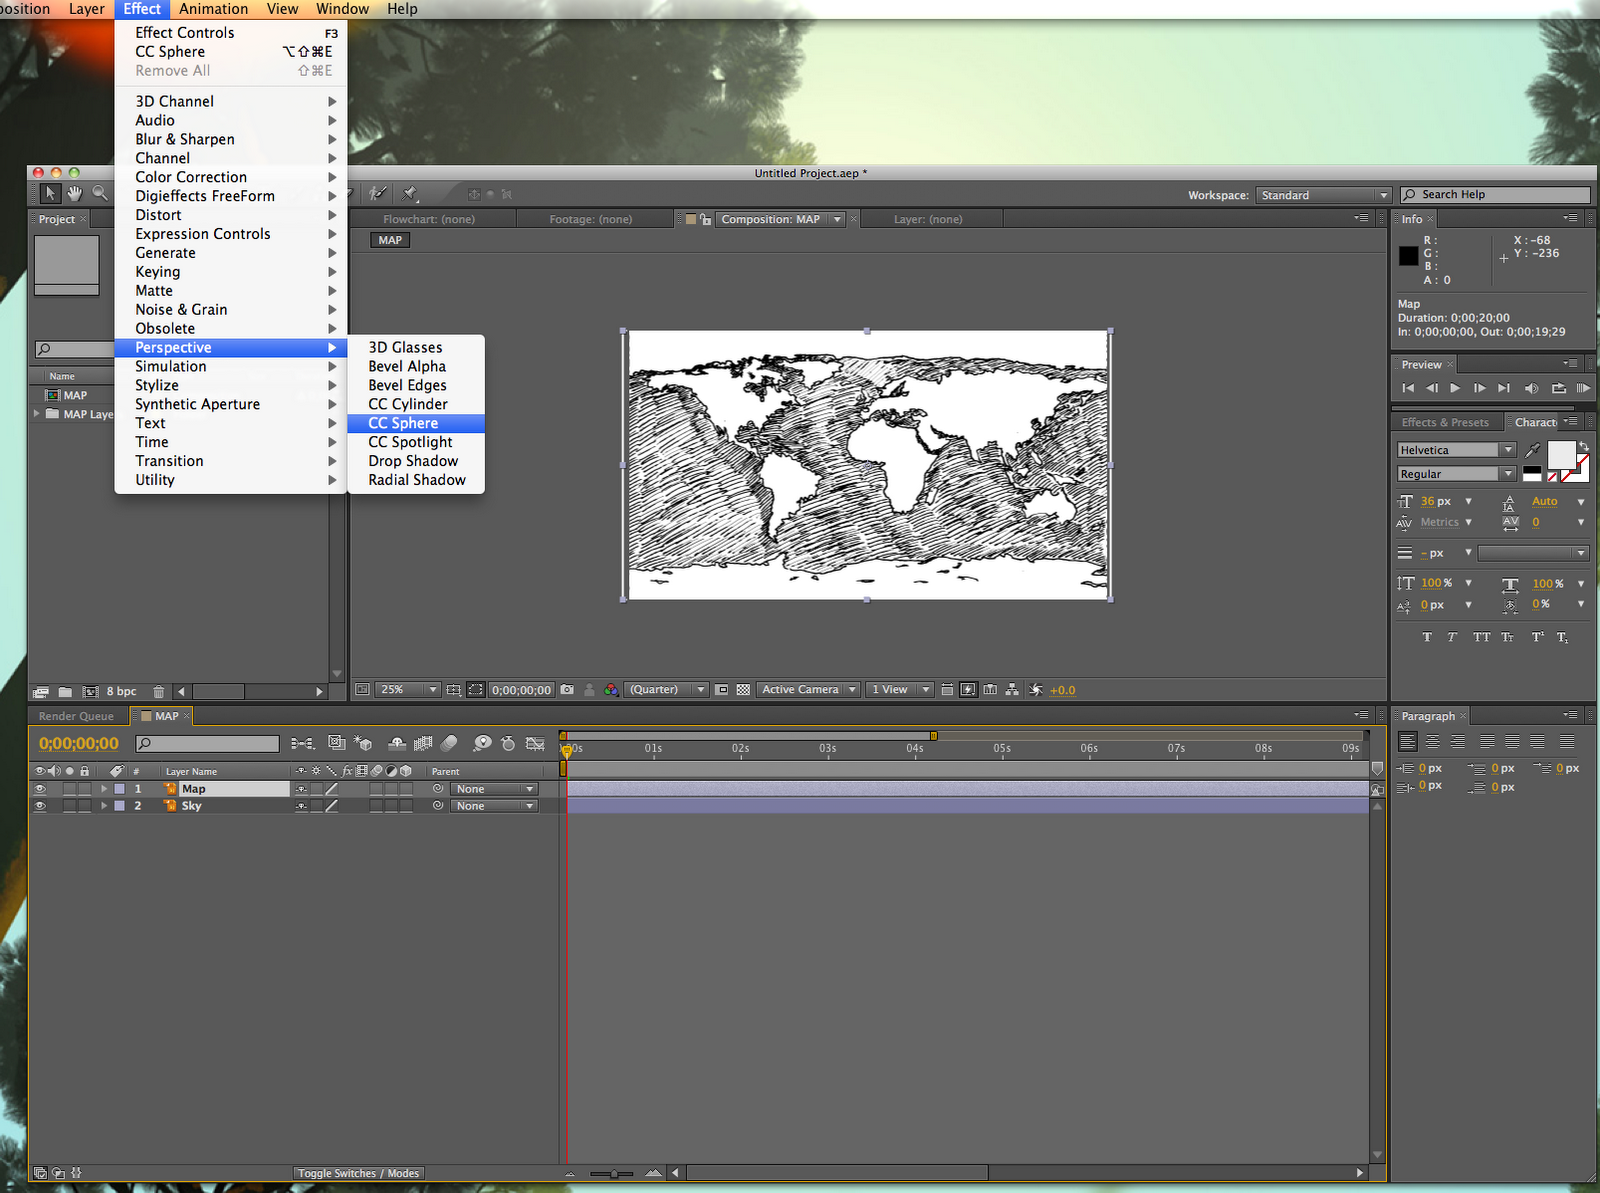Click the Toggle Switches / Modes button
1600x1193 pixels.
point(359,1173)
